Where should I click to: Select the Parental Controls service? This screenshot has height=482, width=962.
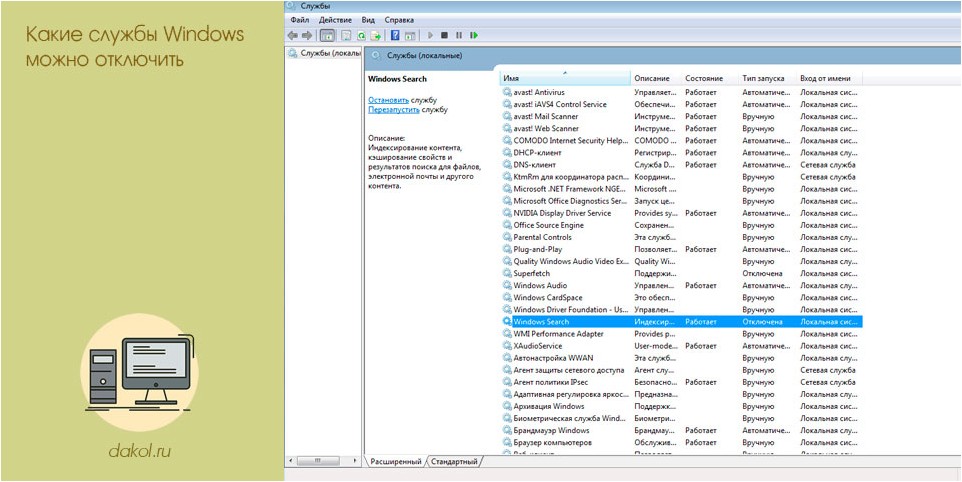(682, 237)
